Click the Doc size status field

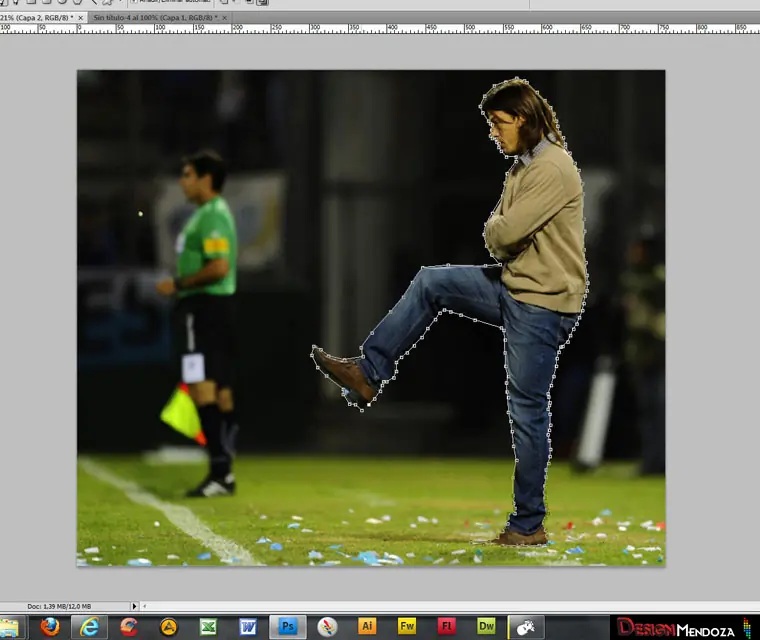point(60,606)
